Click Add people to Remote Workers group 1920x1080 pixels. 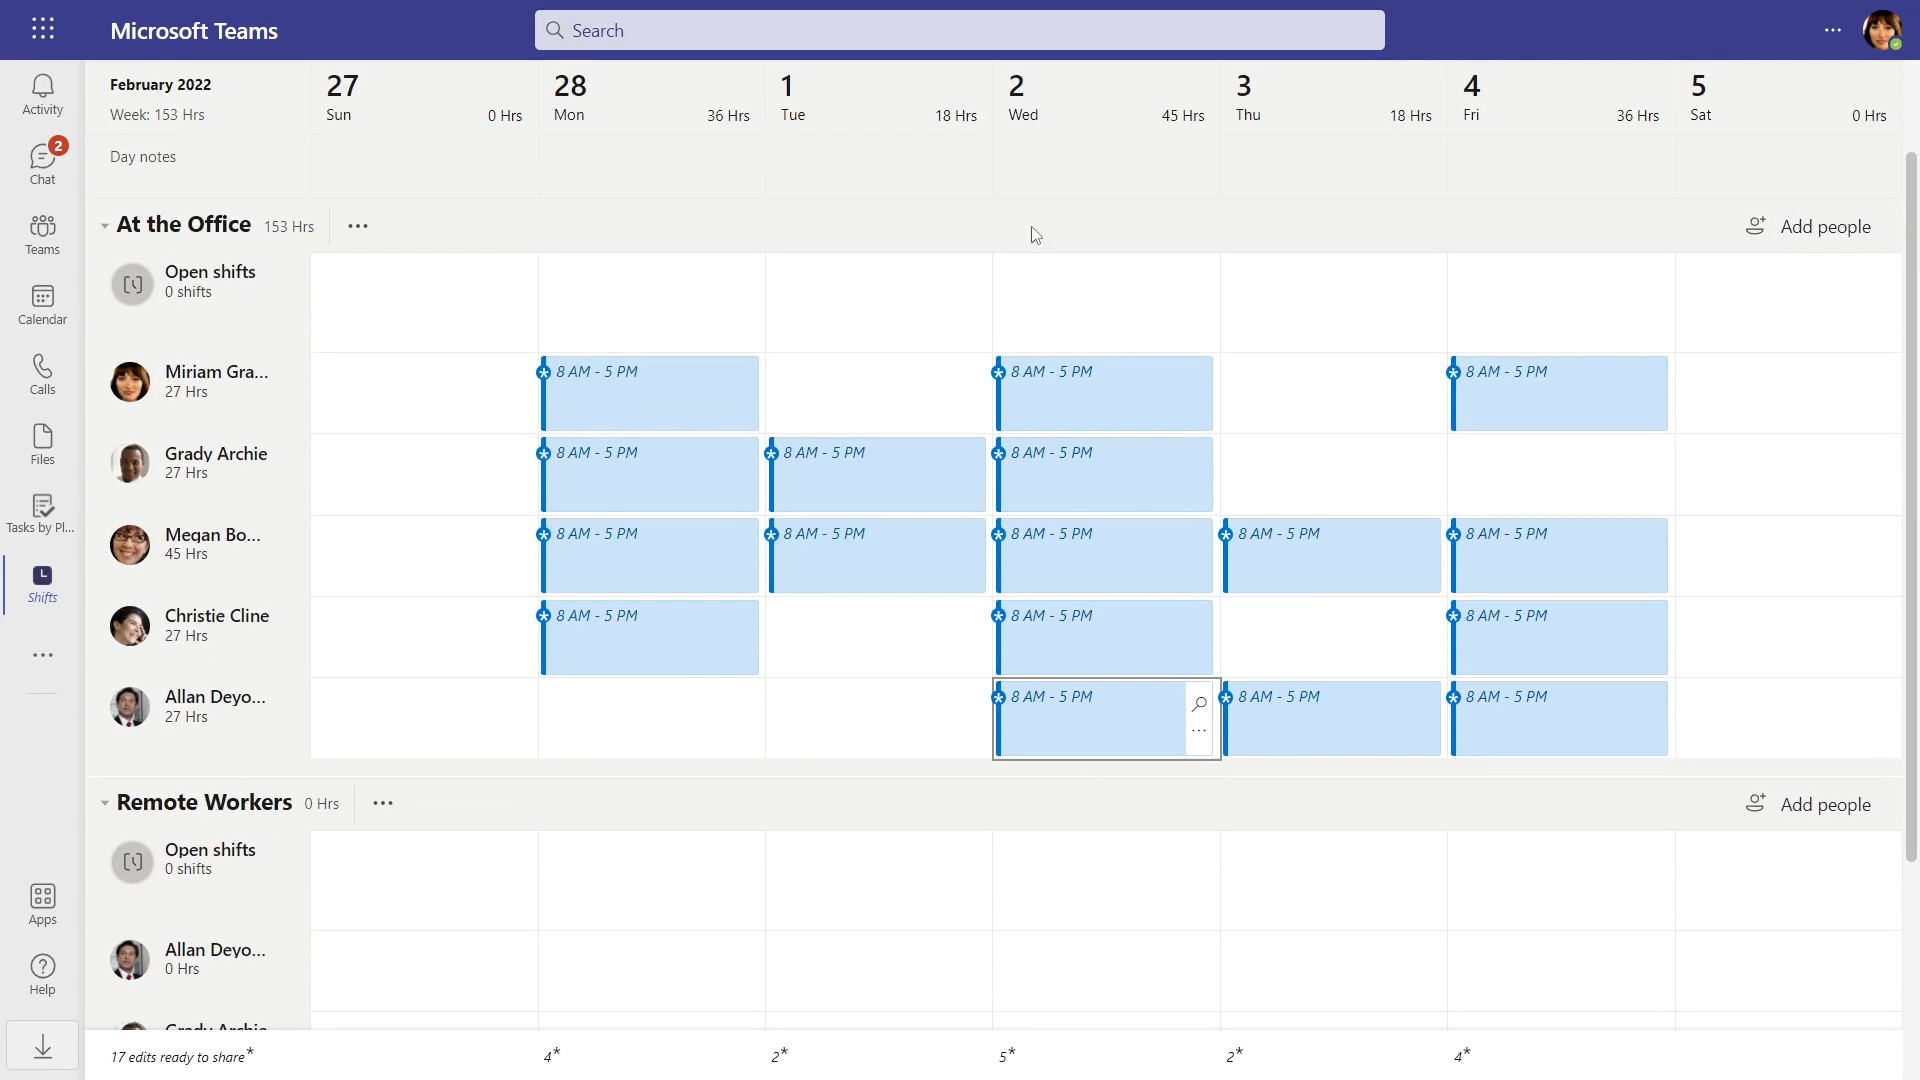(x=1811, y=803)
